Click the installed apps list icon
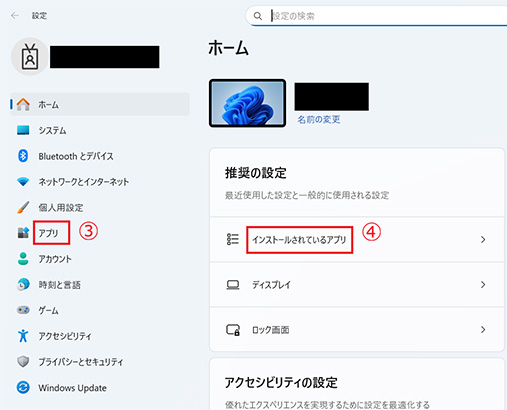507x410 pixels. [233, 239]
